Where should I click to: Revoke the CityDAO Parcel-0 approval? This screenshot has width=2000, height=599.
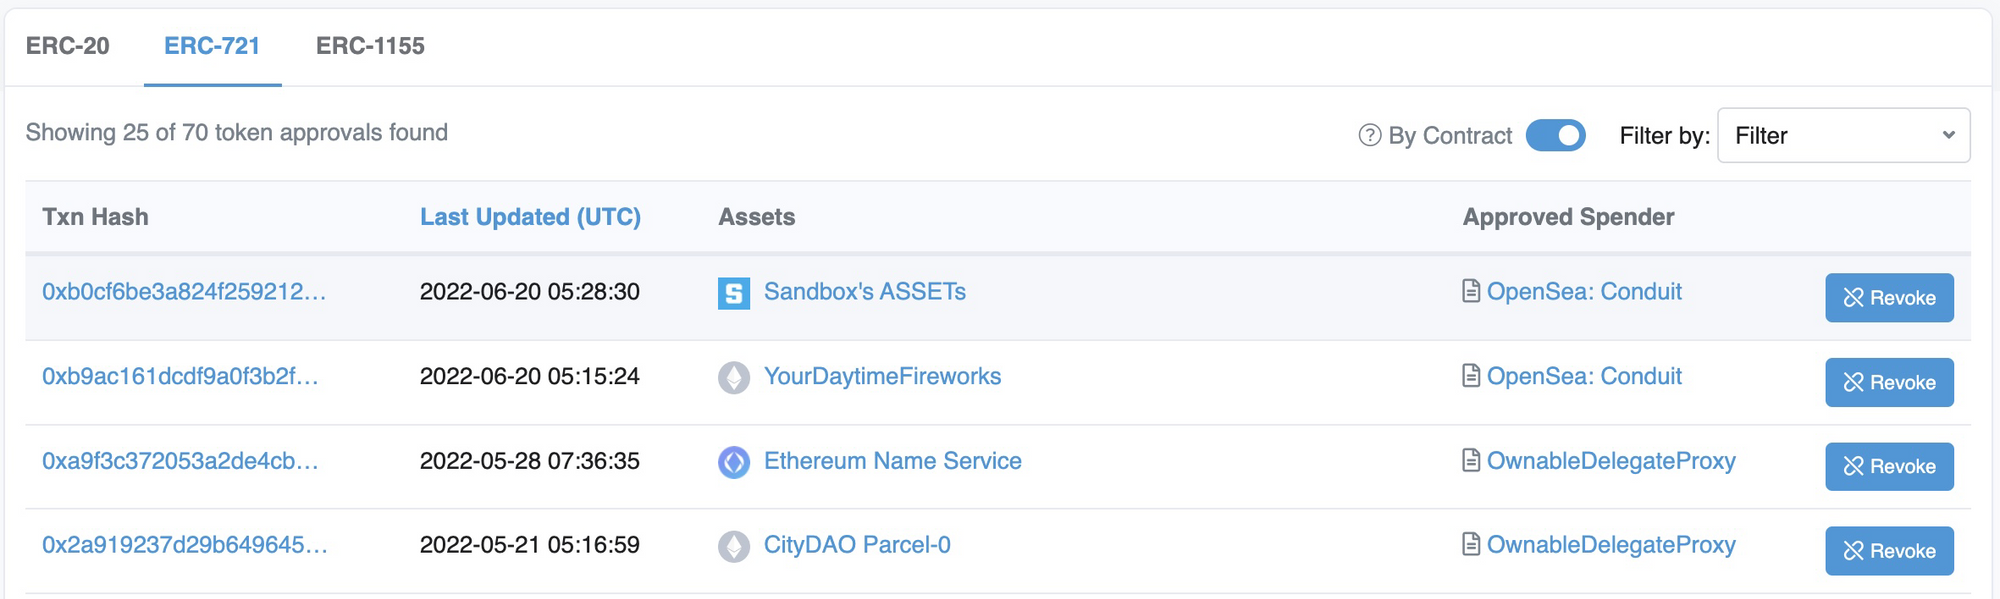pyautogui.click(x=1889, y=550)
